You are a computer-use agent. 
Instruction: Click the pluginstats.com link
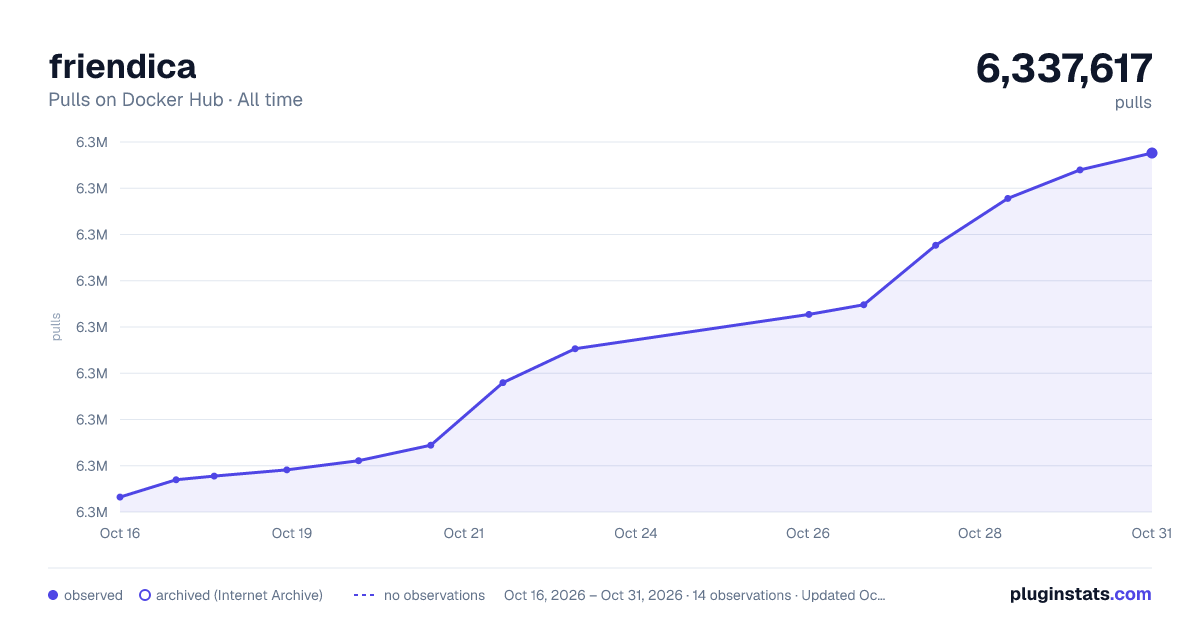coord(1080,594)
